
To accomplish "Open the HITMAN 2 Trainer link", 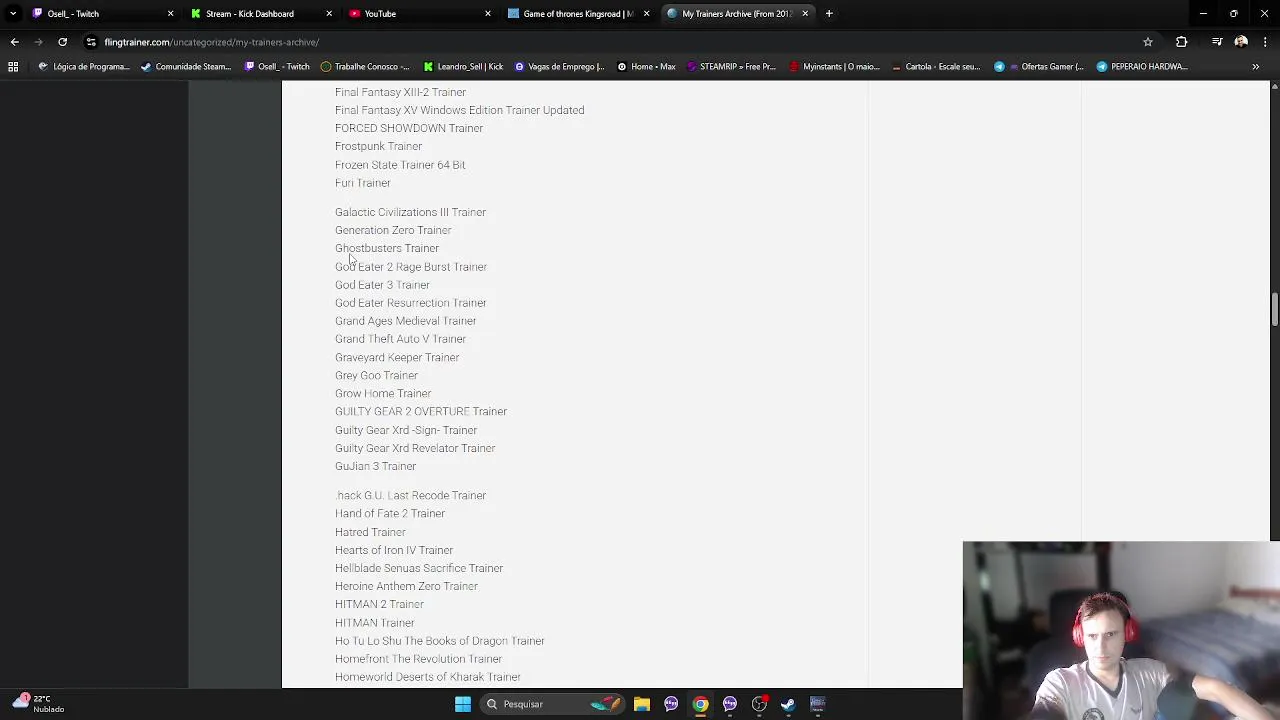I will [379, 604].
